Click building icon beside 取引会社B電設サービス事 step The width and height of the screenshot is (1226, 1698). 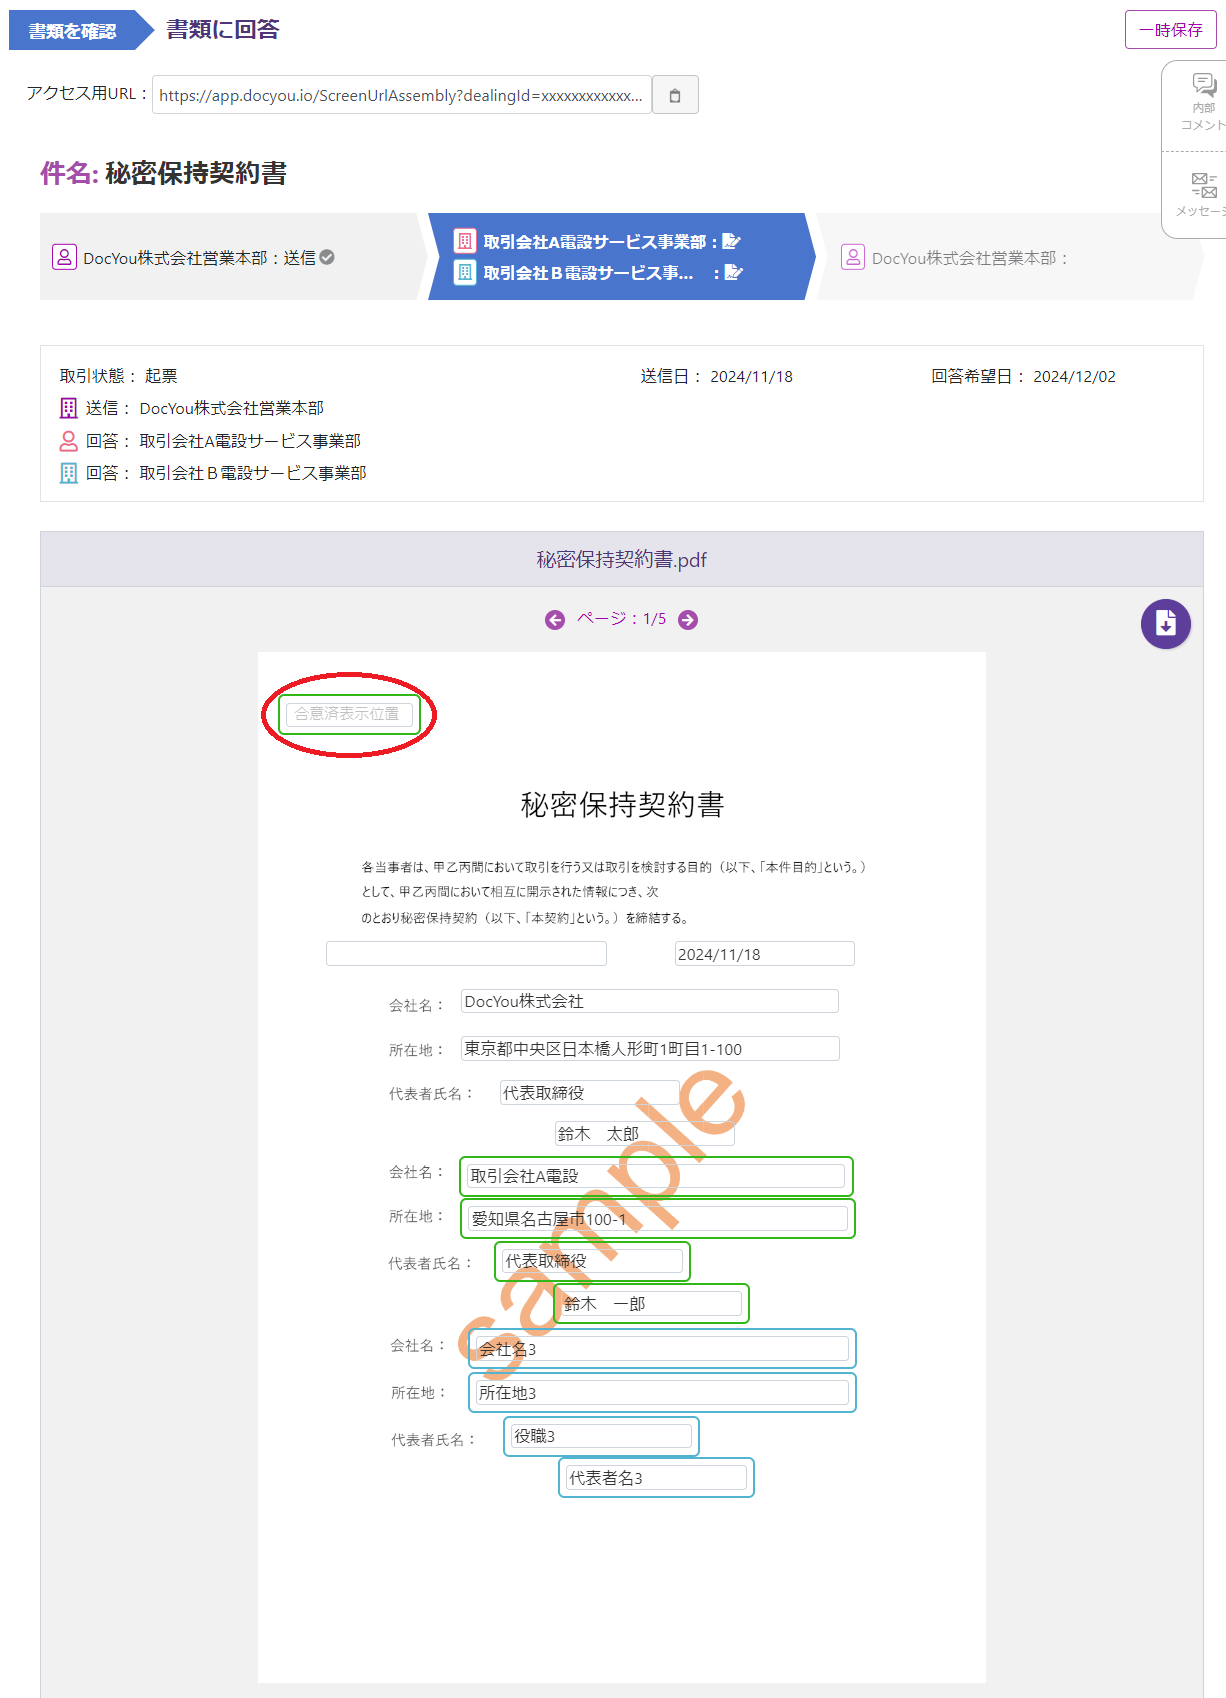click(465, 272)
